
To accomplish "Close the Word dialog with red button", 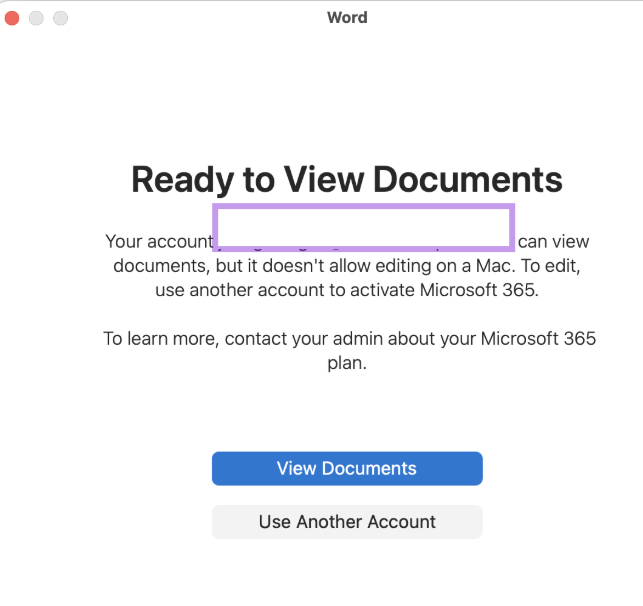I will (x=12, y=18).
